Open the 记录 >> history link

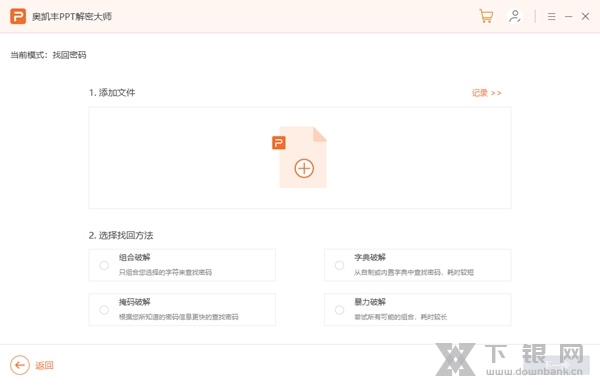pos(486,93)
